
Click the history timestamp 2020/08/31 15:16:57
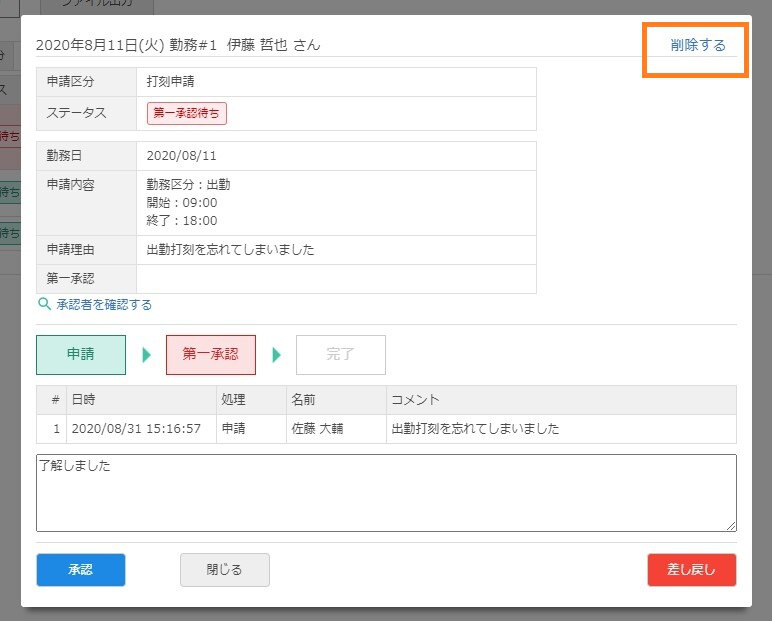(x=136, y=428)
